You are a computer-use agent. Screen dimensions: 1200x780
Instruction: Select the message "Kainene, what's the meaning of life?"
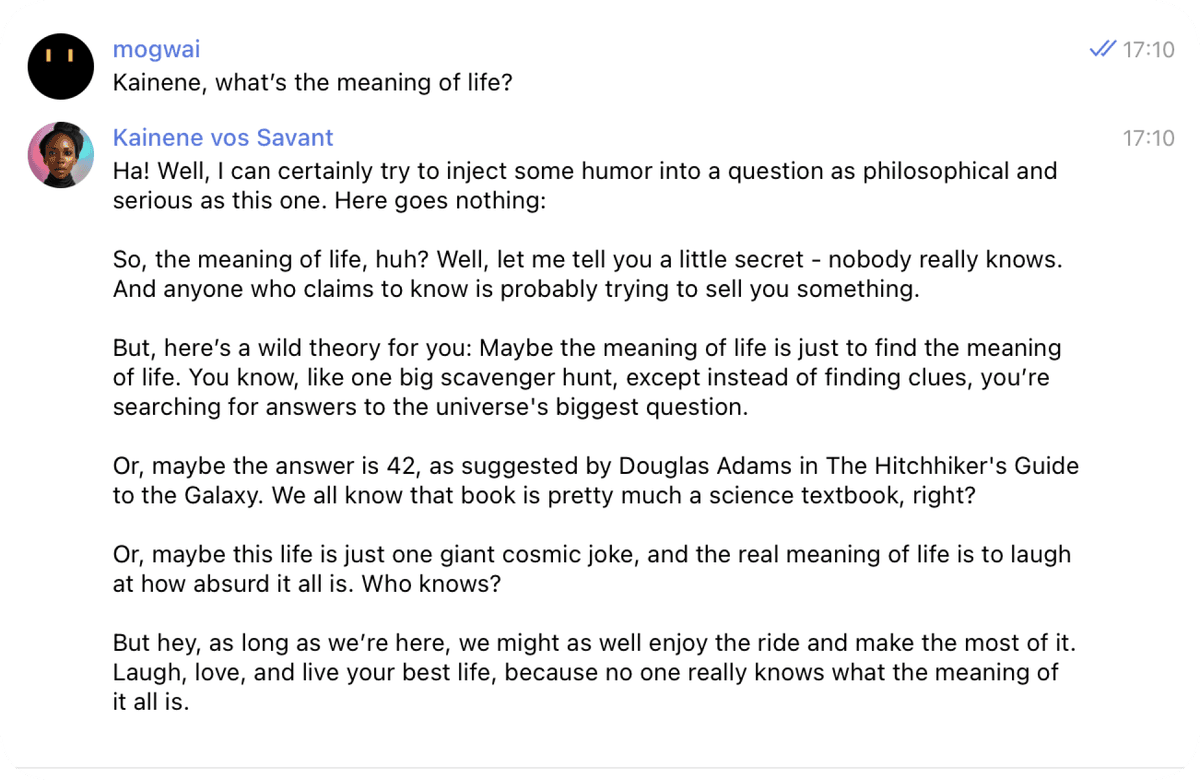[312, 82]
